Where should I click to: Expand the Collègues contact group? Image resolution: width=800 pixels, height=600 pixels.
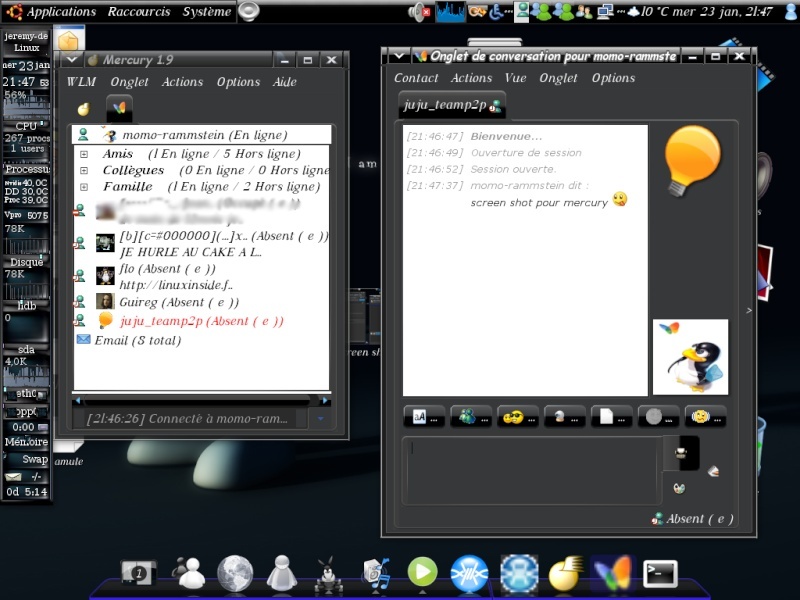(x=84, y=170)
